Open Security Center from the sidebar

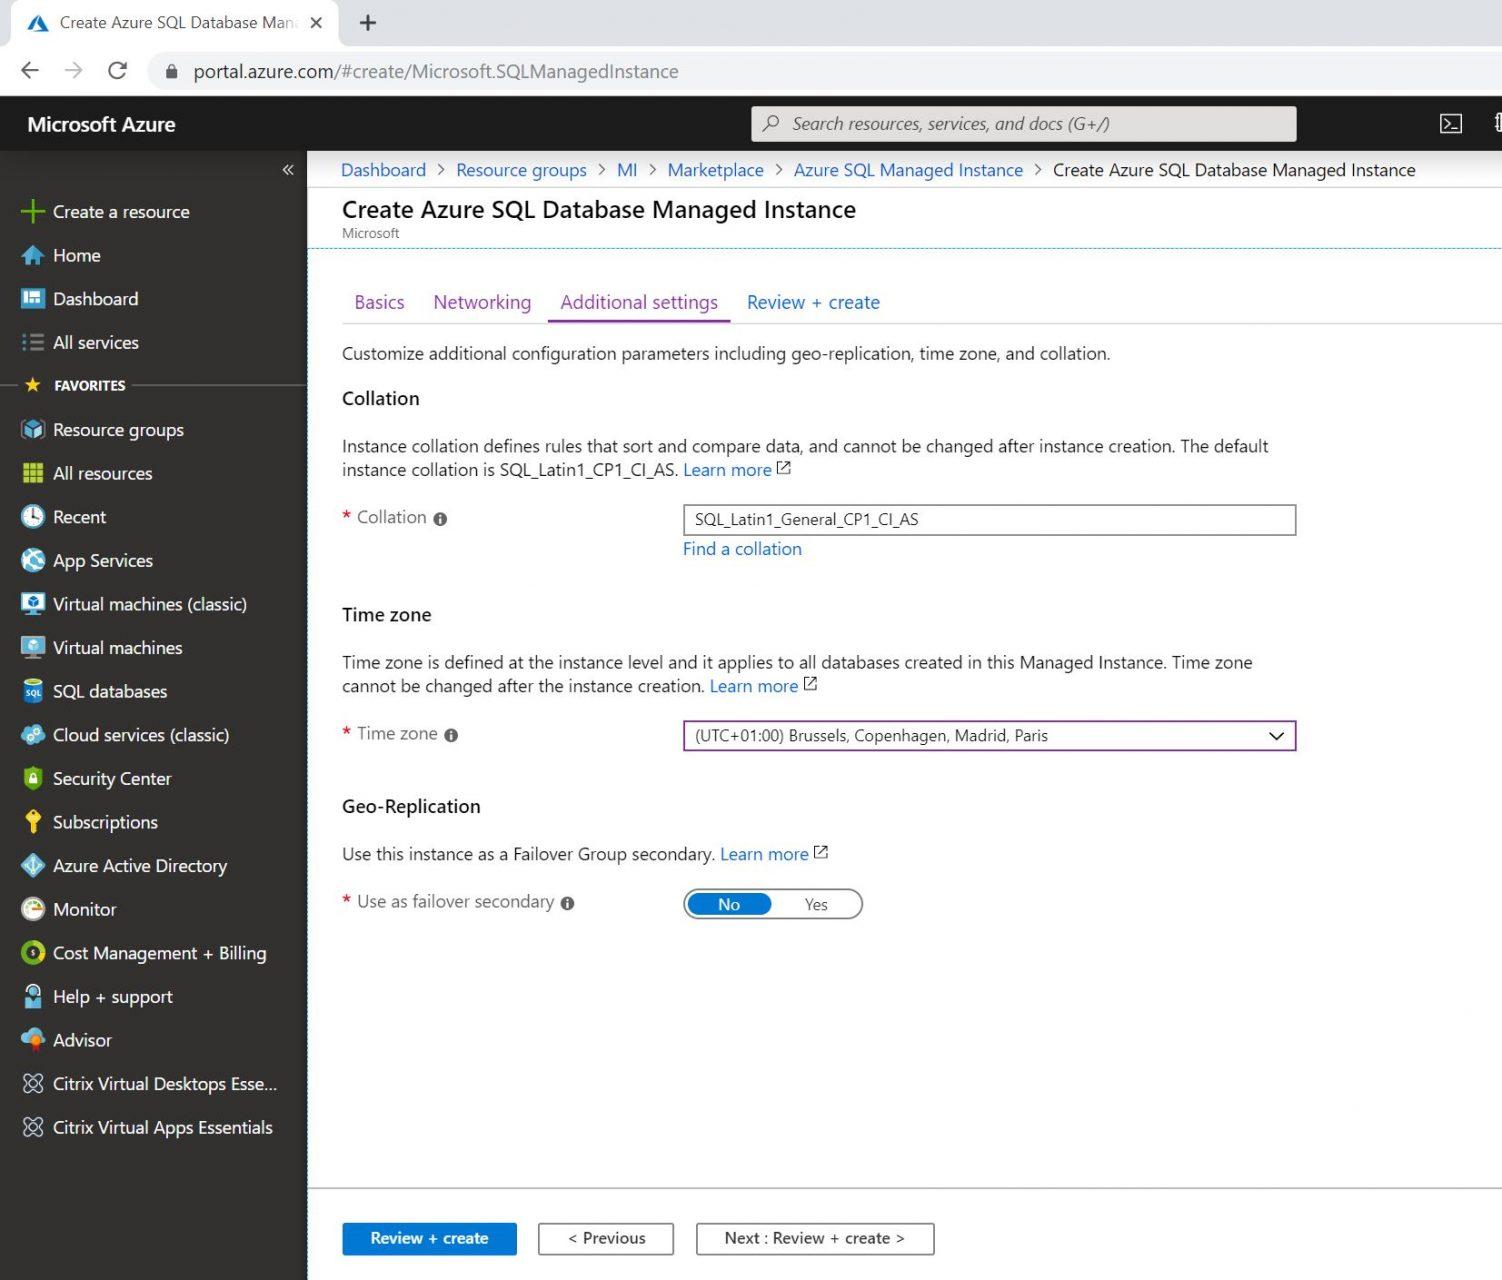point(111,778)
